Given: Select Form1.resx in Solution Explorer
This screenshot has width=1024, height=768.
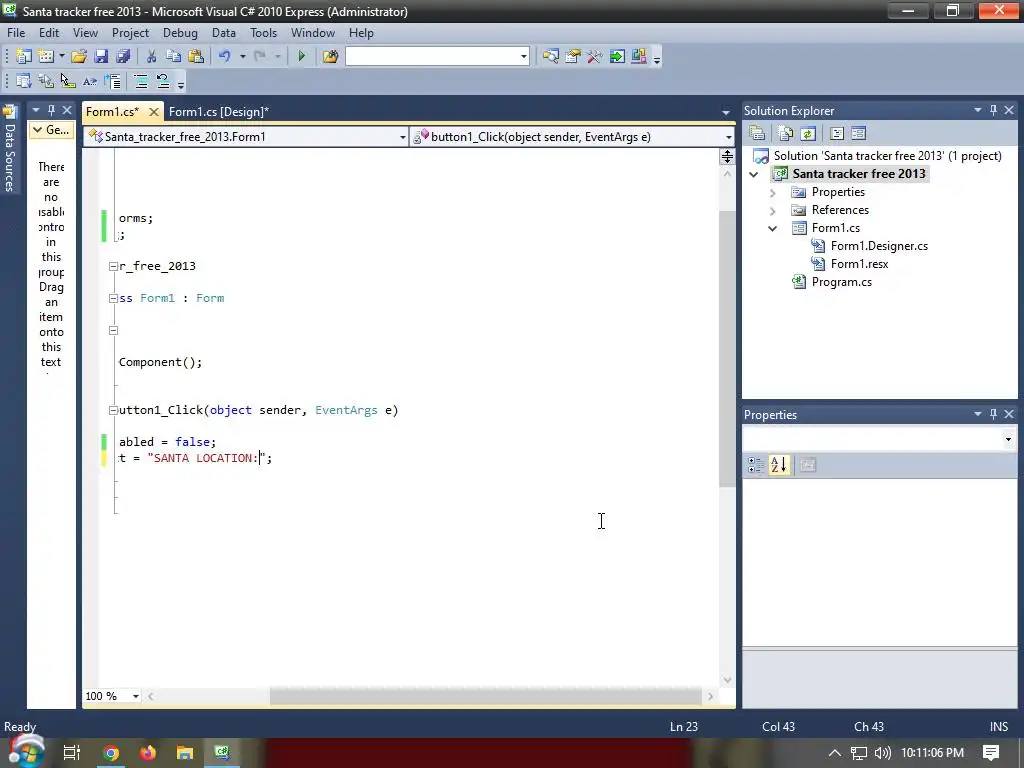Looking at the screenshot, I should (x=859, y=264).
